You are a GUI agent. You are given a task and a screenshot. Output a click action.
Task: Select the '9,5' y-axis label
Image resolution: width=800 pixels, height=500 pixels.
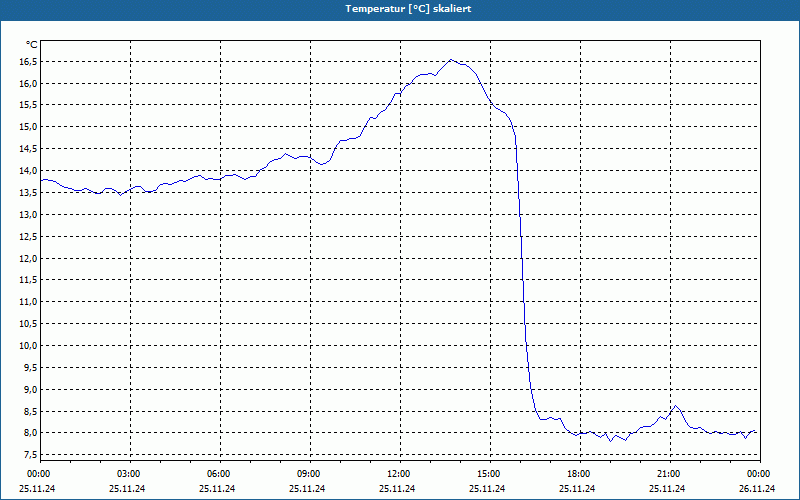(x=30, y=368)
